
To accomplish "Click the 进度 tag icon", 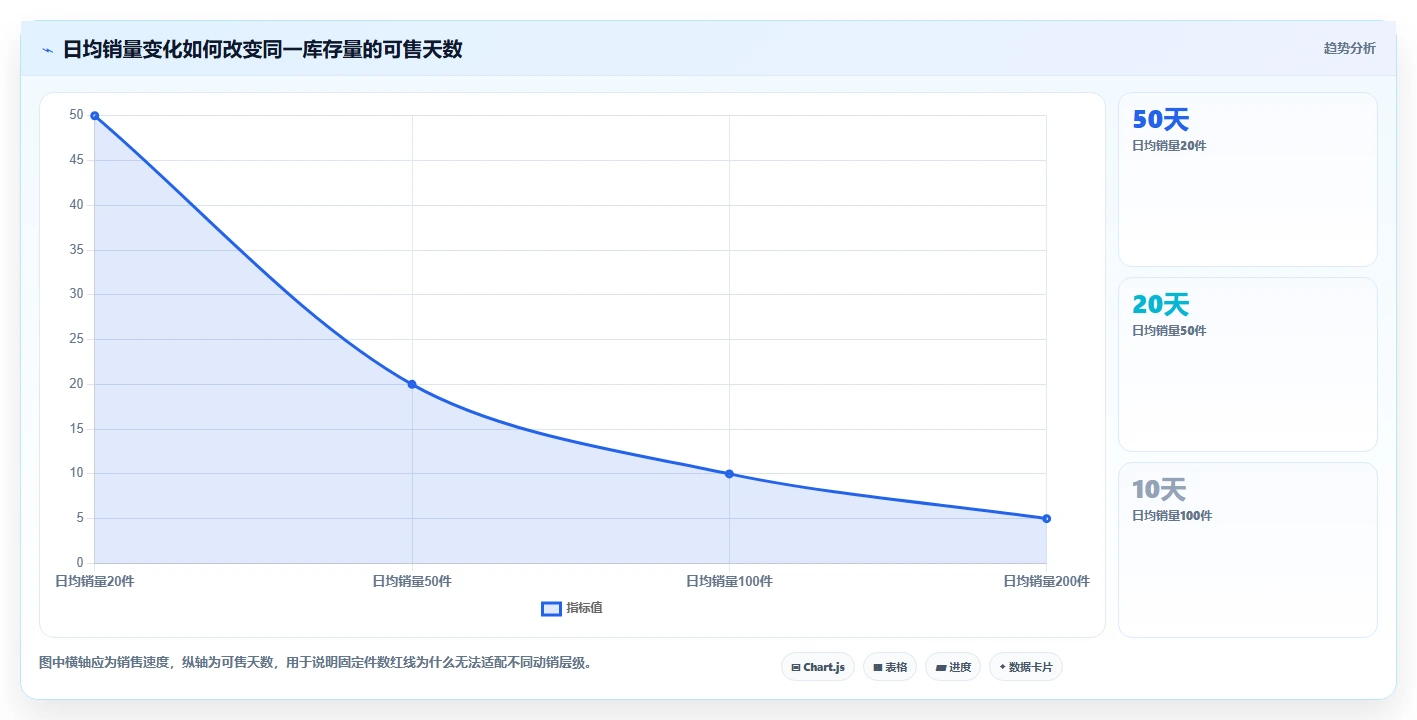I will click(940, 667).
